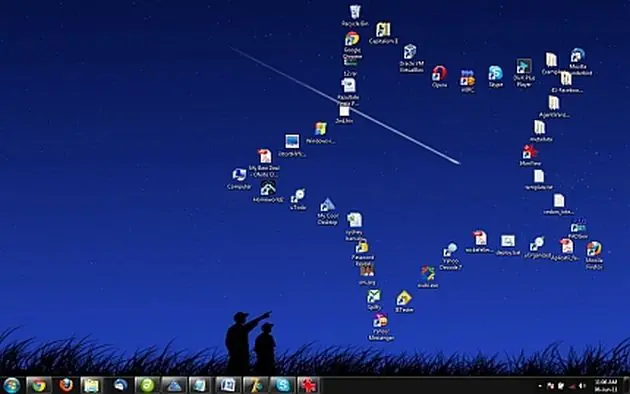Image resolution: width=630 pixels, height=394 pixels.
Task: Launch the Oracle VM VirtualBox desktop icon
Action: tap(410, 52)
